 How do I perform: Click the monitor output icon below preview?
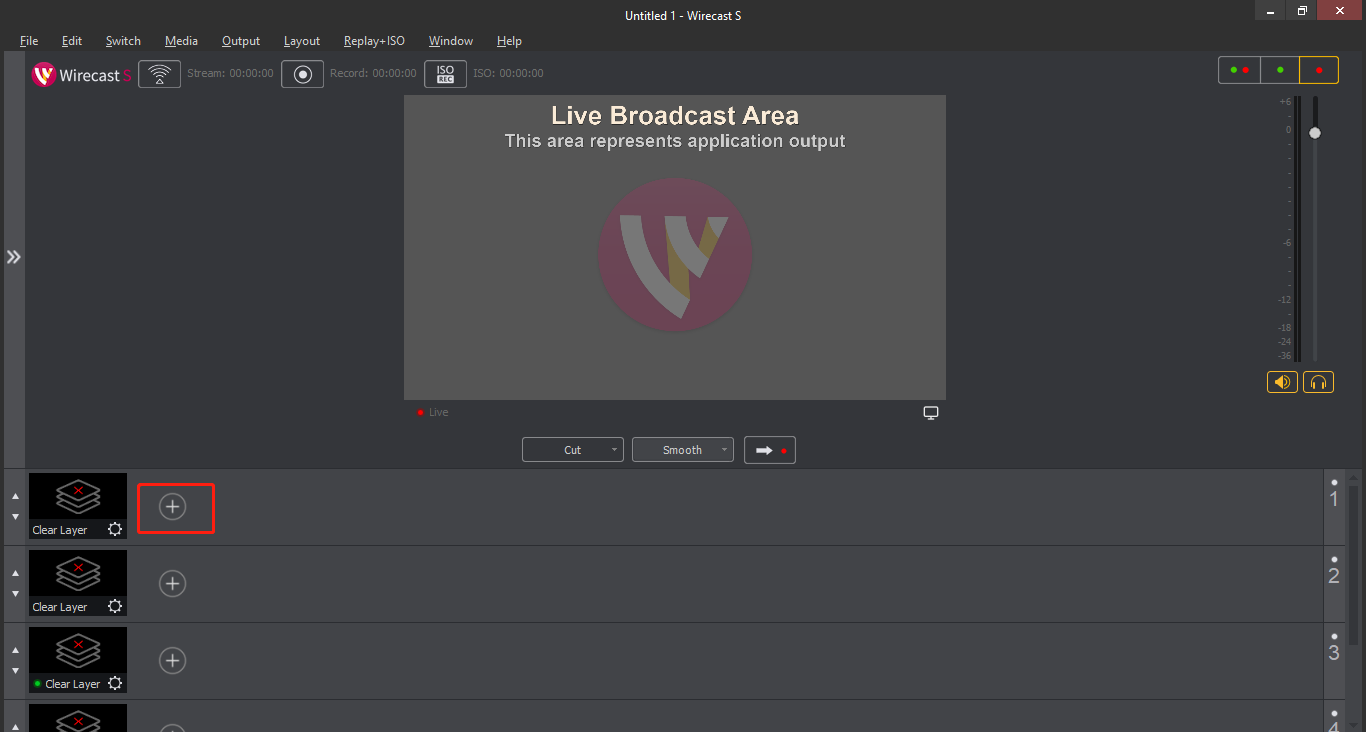(931, 413)
